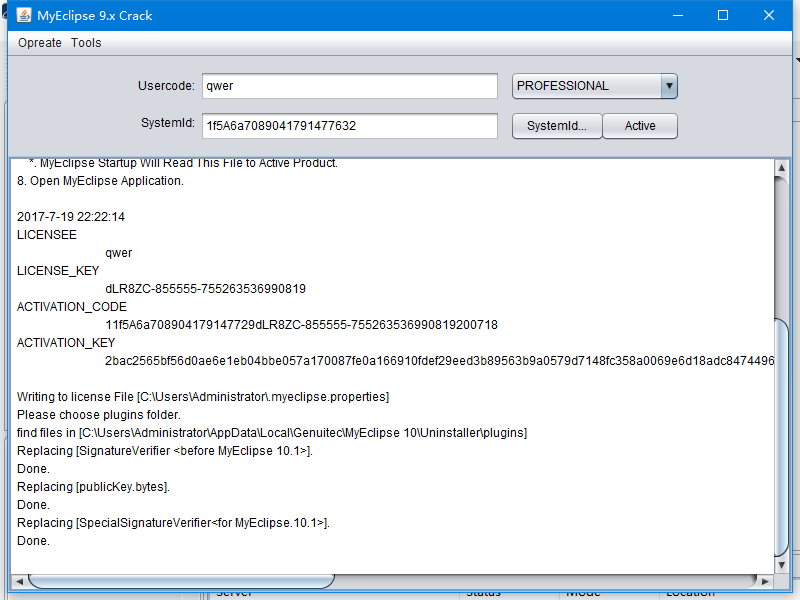800x600 pixels.
Task: Click the licensee value 'qwer' in log
Action: point(118,253)
